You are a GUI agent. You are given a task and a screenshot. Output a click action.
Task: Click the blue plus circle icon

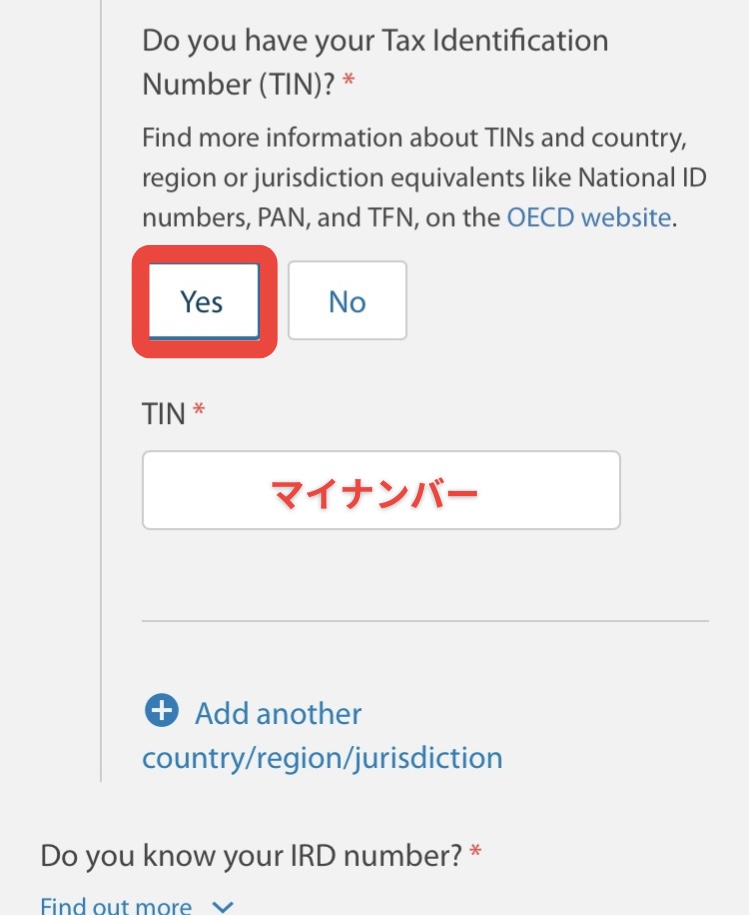click(161, 712)
